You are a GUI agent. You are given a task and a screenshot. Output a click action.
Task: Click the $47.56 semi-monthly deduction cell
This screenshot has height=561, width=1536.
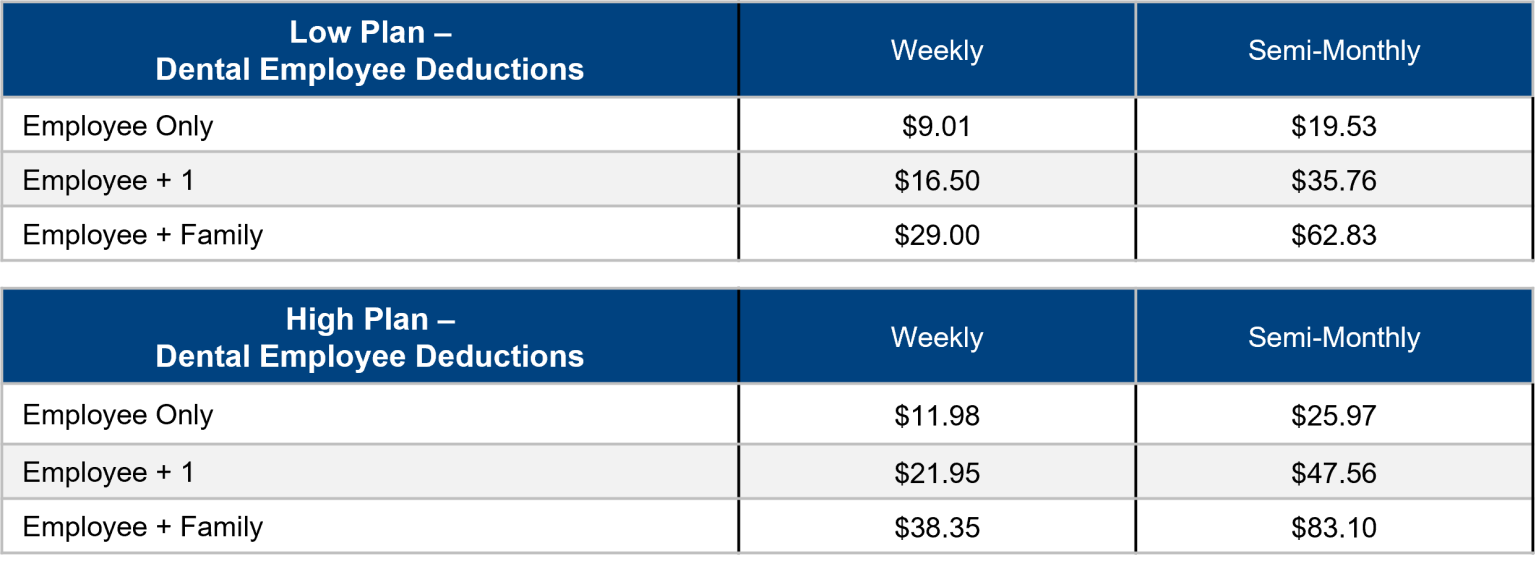pyautogui.click(x=1334, y=472)
